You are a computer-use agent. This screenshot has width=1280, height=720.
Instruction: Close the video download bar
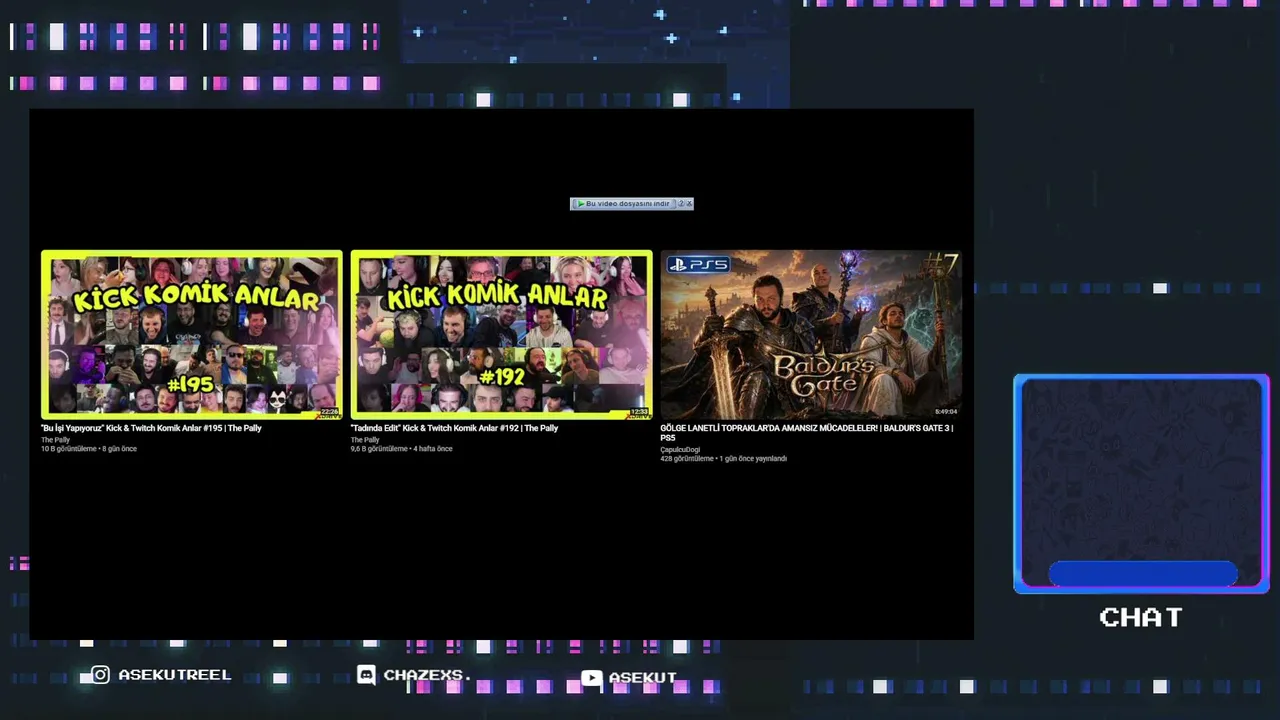tap(689, 204)
